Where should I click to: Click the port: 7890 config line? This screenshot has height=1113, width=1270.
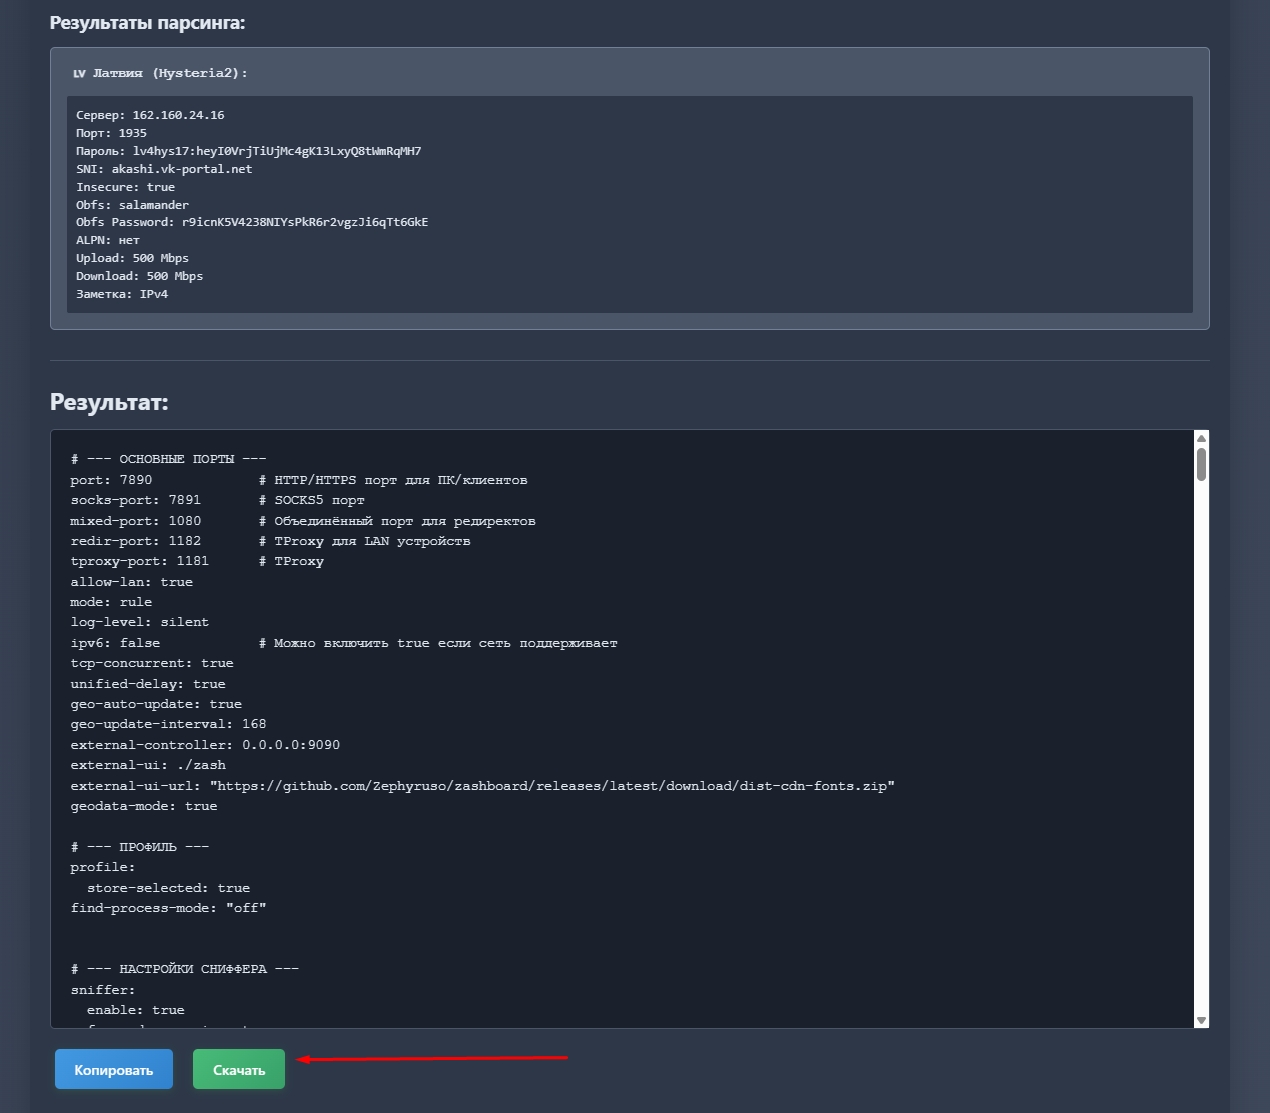click(111, 480)
